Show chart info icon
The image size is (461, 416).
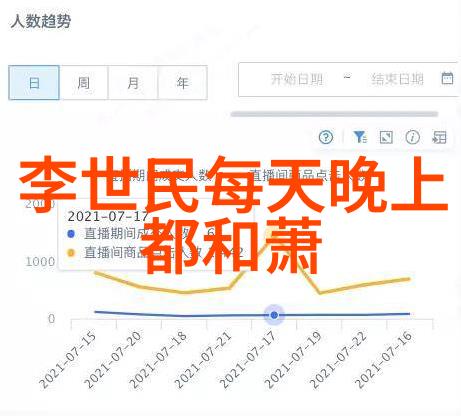[412, 137]
